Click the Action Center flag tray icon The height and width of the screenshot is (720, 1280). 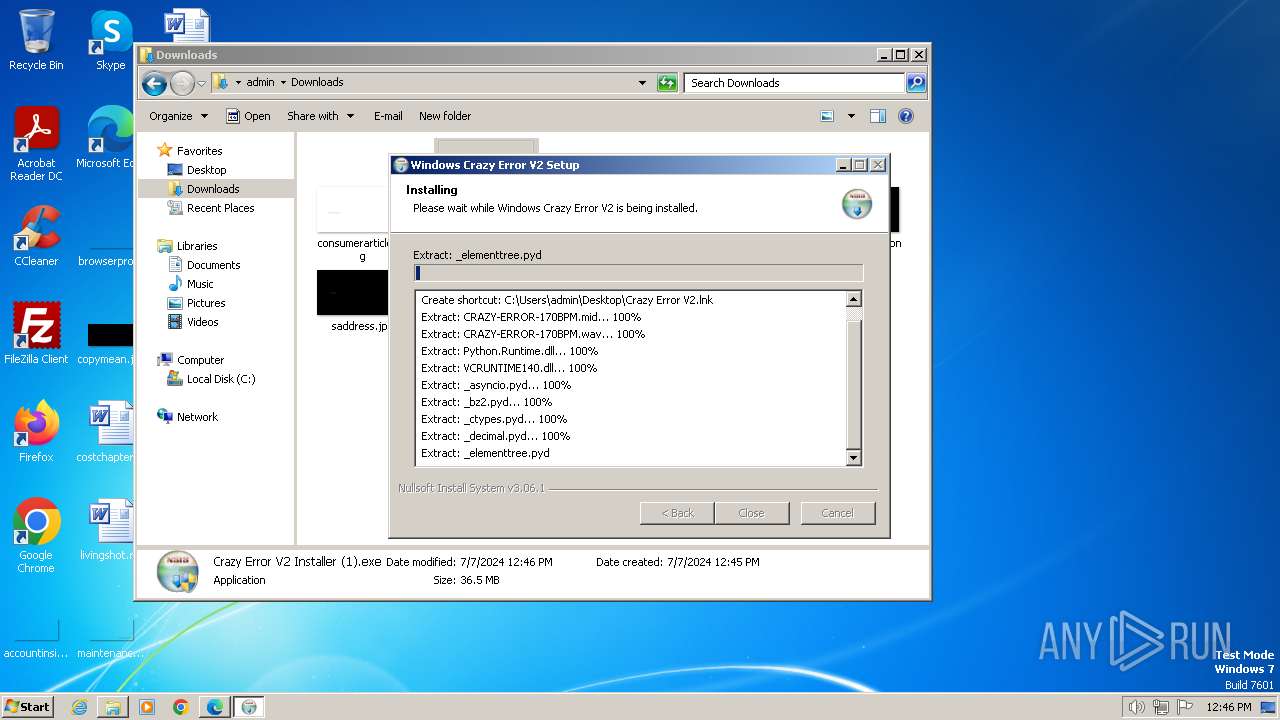coord(1185,707)
